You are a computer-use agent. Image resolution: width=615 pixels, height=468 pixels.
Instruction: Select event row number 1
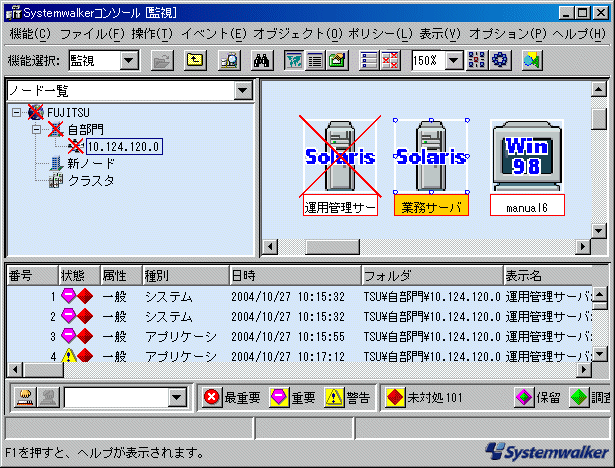[299, 296]
